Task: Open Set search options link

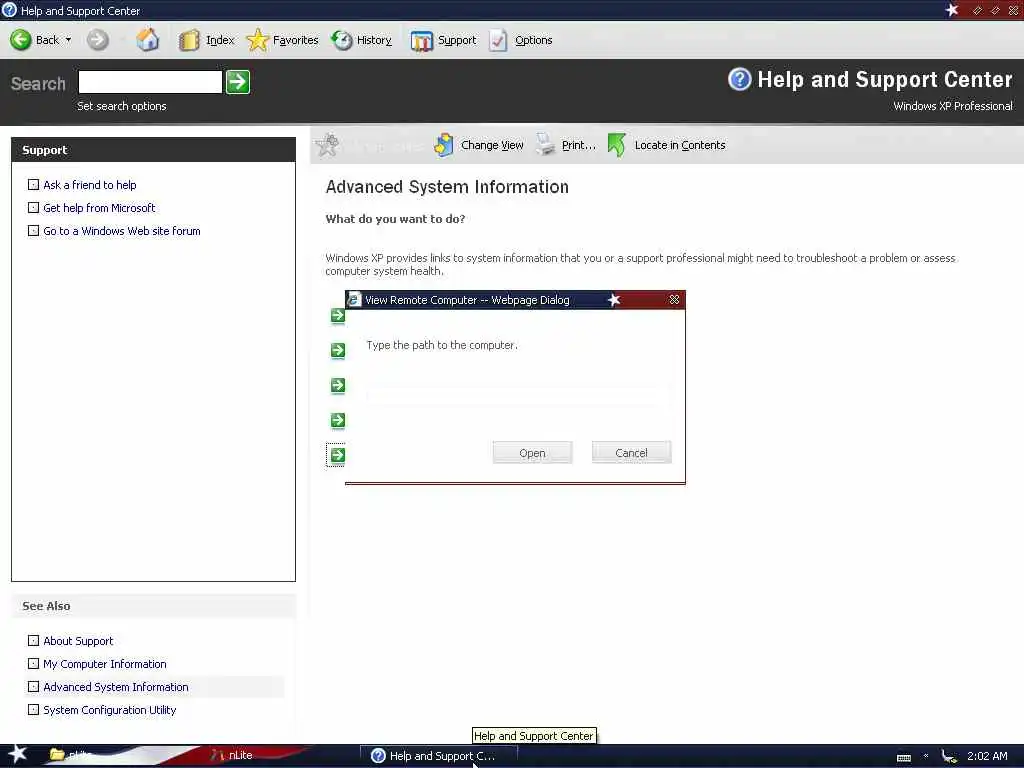Action: pos(121,106)
